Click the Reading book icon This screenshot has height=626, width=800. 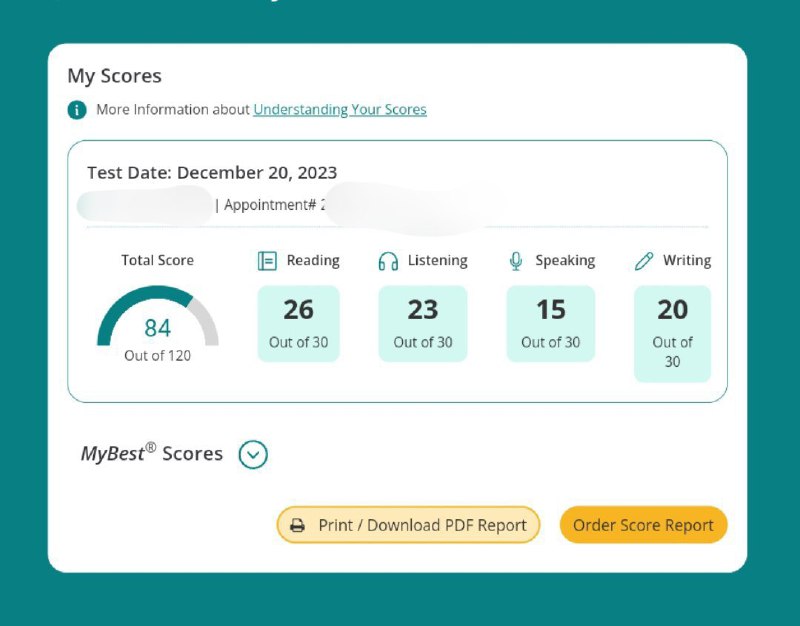click(267, 261)
